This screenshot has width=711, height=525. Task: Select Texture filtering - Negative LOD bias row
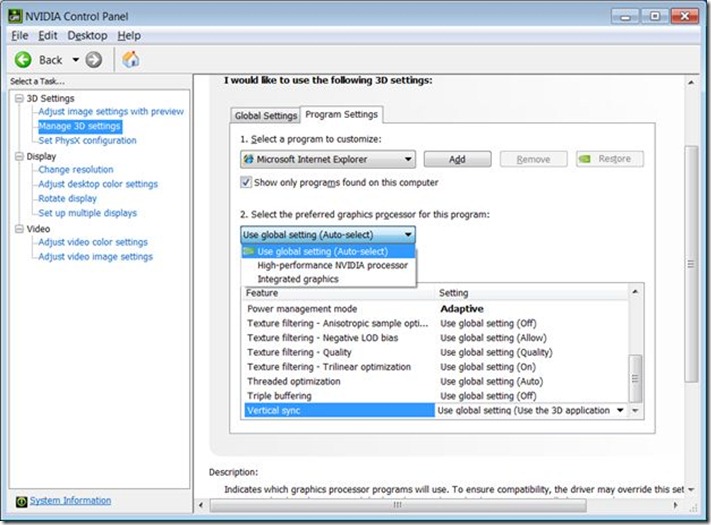coord(435,338)
